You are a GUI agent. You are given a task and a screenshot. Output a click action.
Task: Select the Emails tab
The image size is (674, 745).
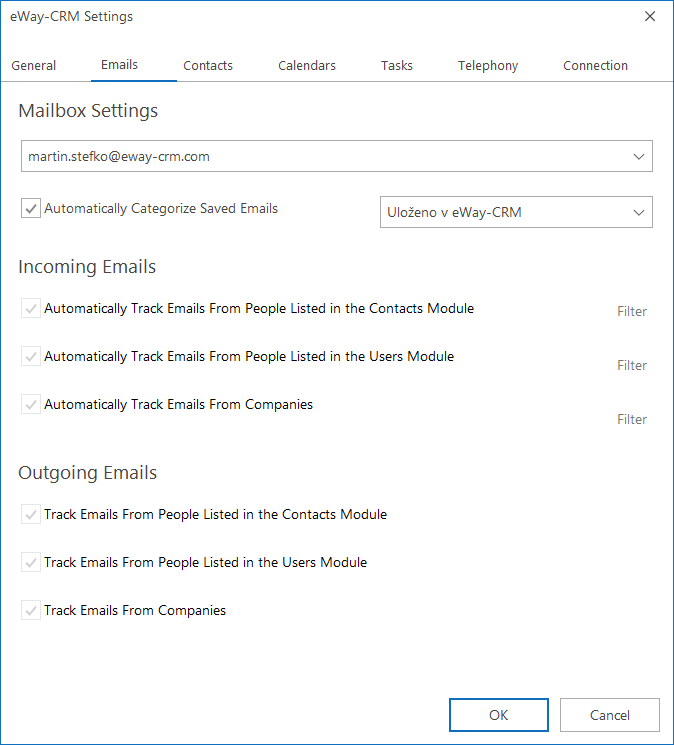pos(119,65)
